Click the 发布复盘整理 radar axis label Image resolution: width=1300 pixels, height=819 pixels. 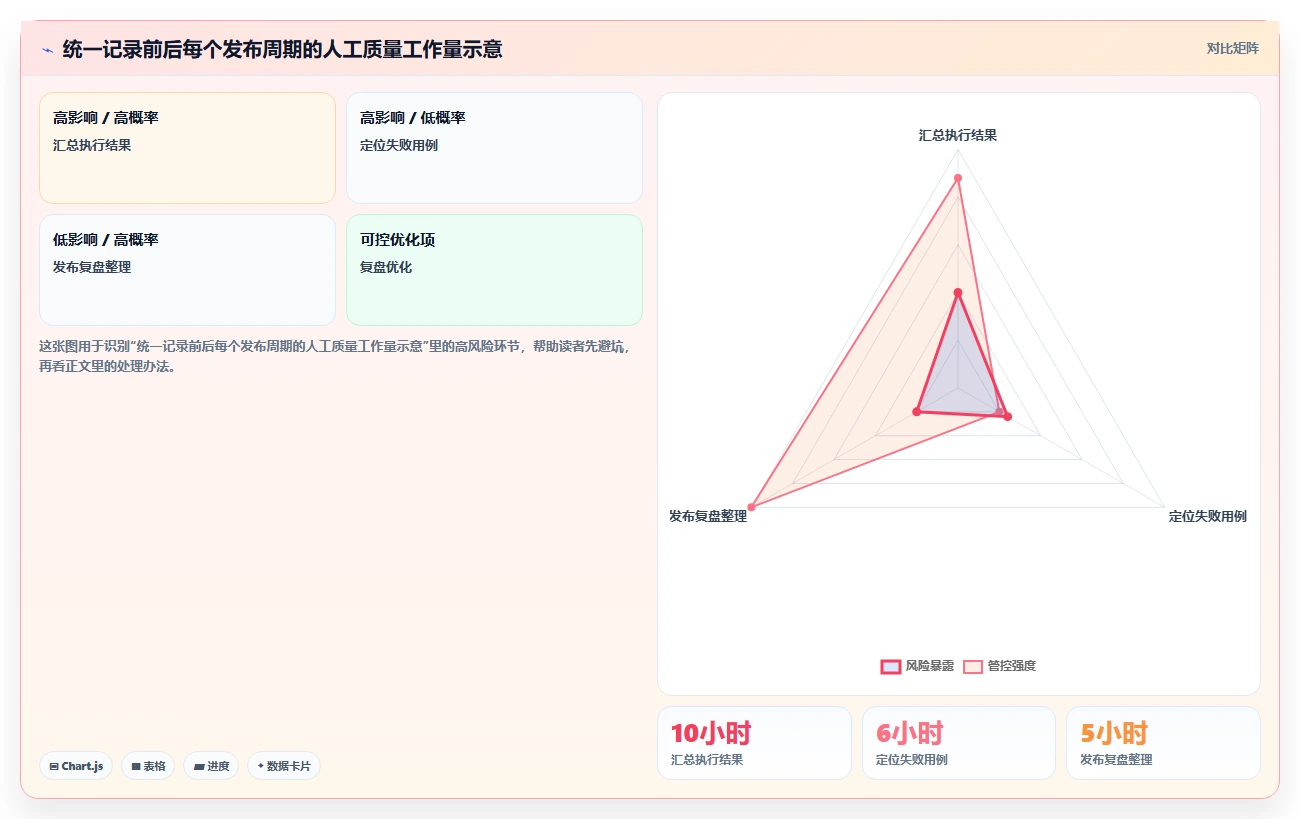pyautogui.click(x=708, y=516)
